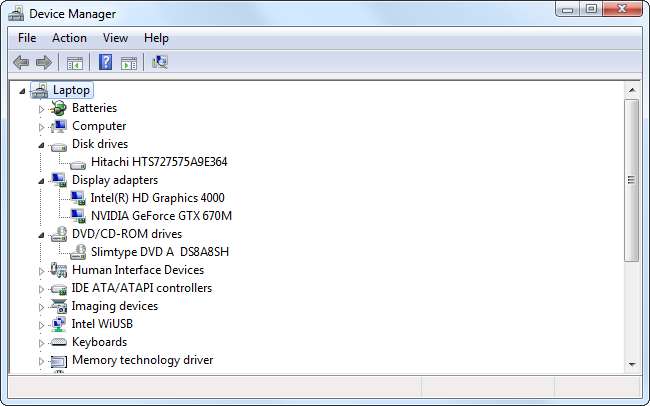Click the Intel WiUSB device icon

(x=59, y=324)
